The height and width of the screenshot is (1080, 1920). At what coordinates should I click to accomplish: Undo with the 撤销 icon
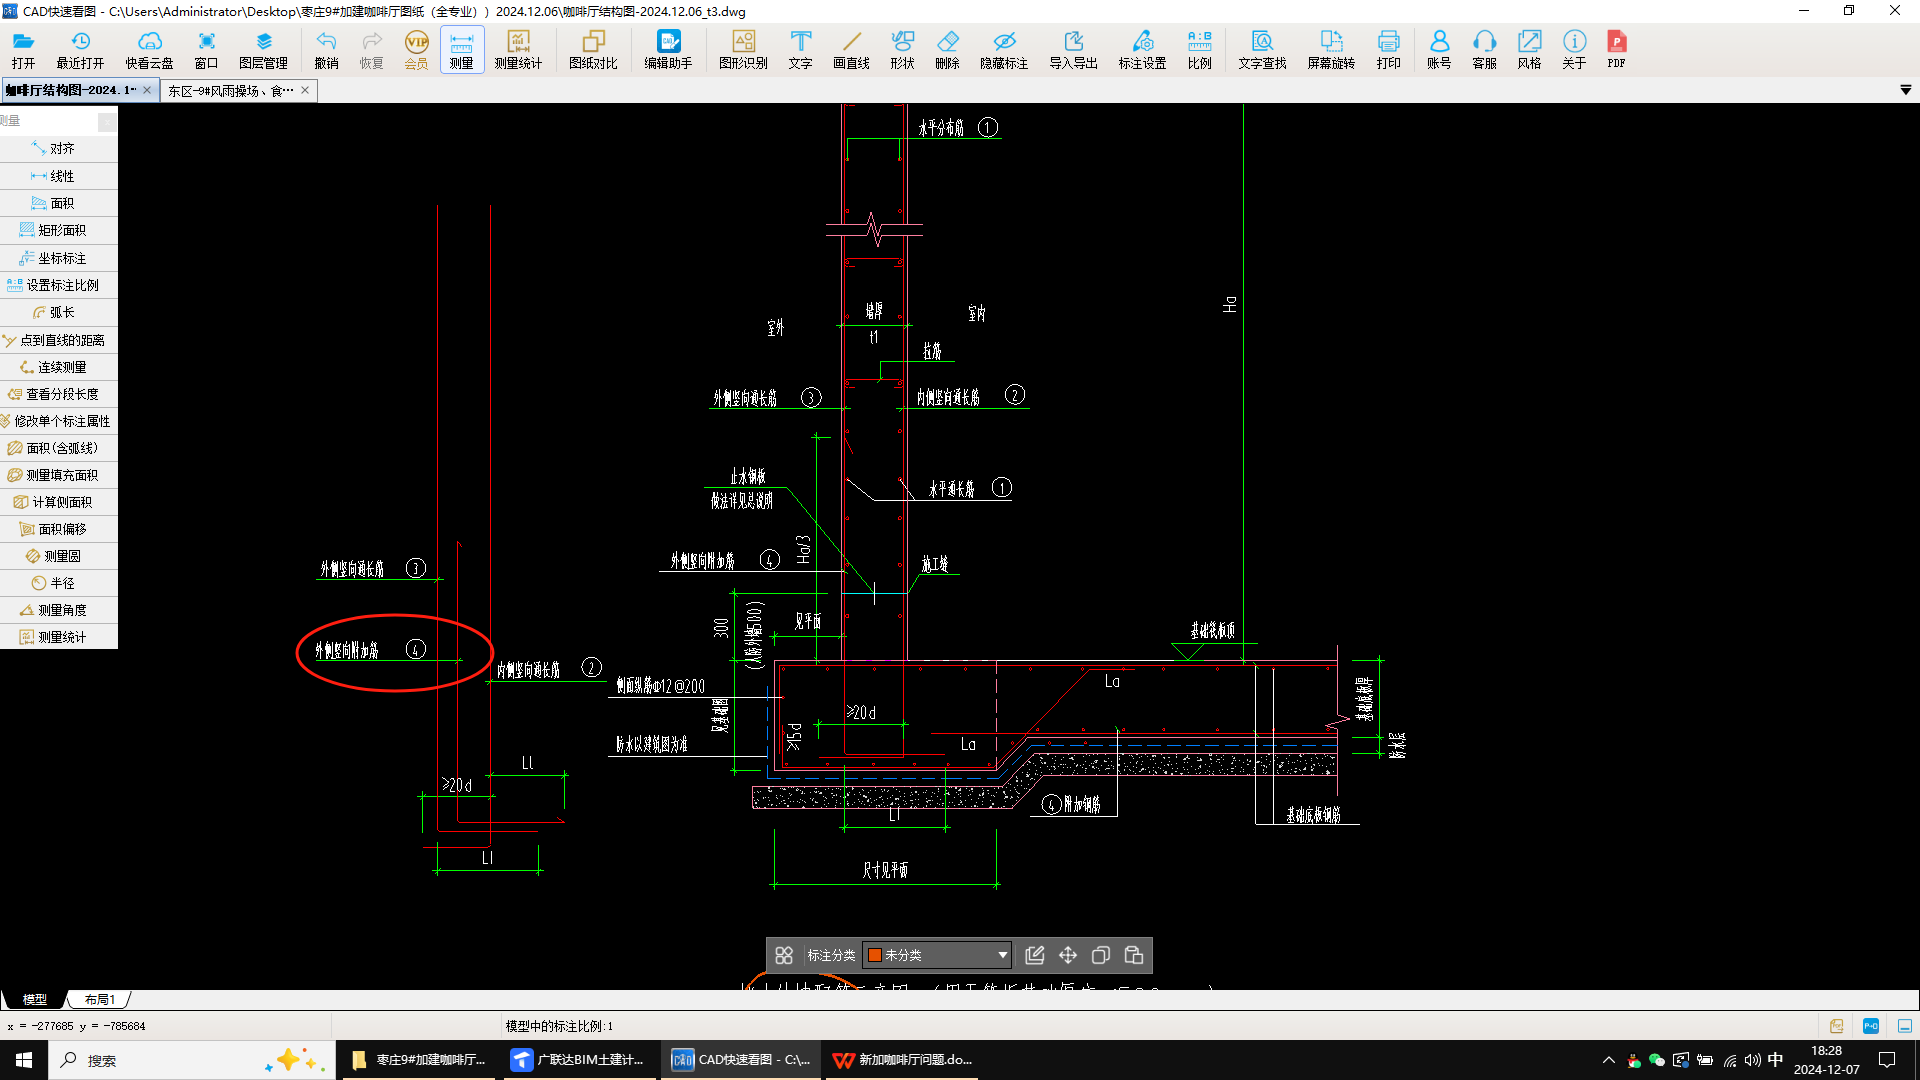326,49
